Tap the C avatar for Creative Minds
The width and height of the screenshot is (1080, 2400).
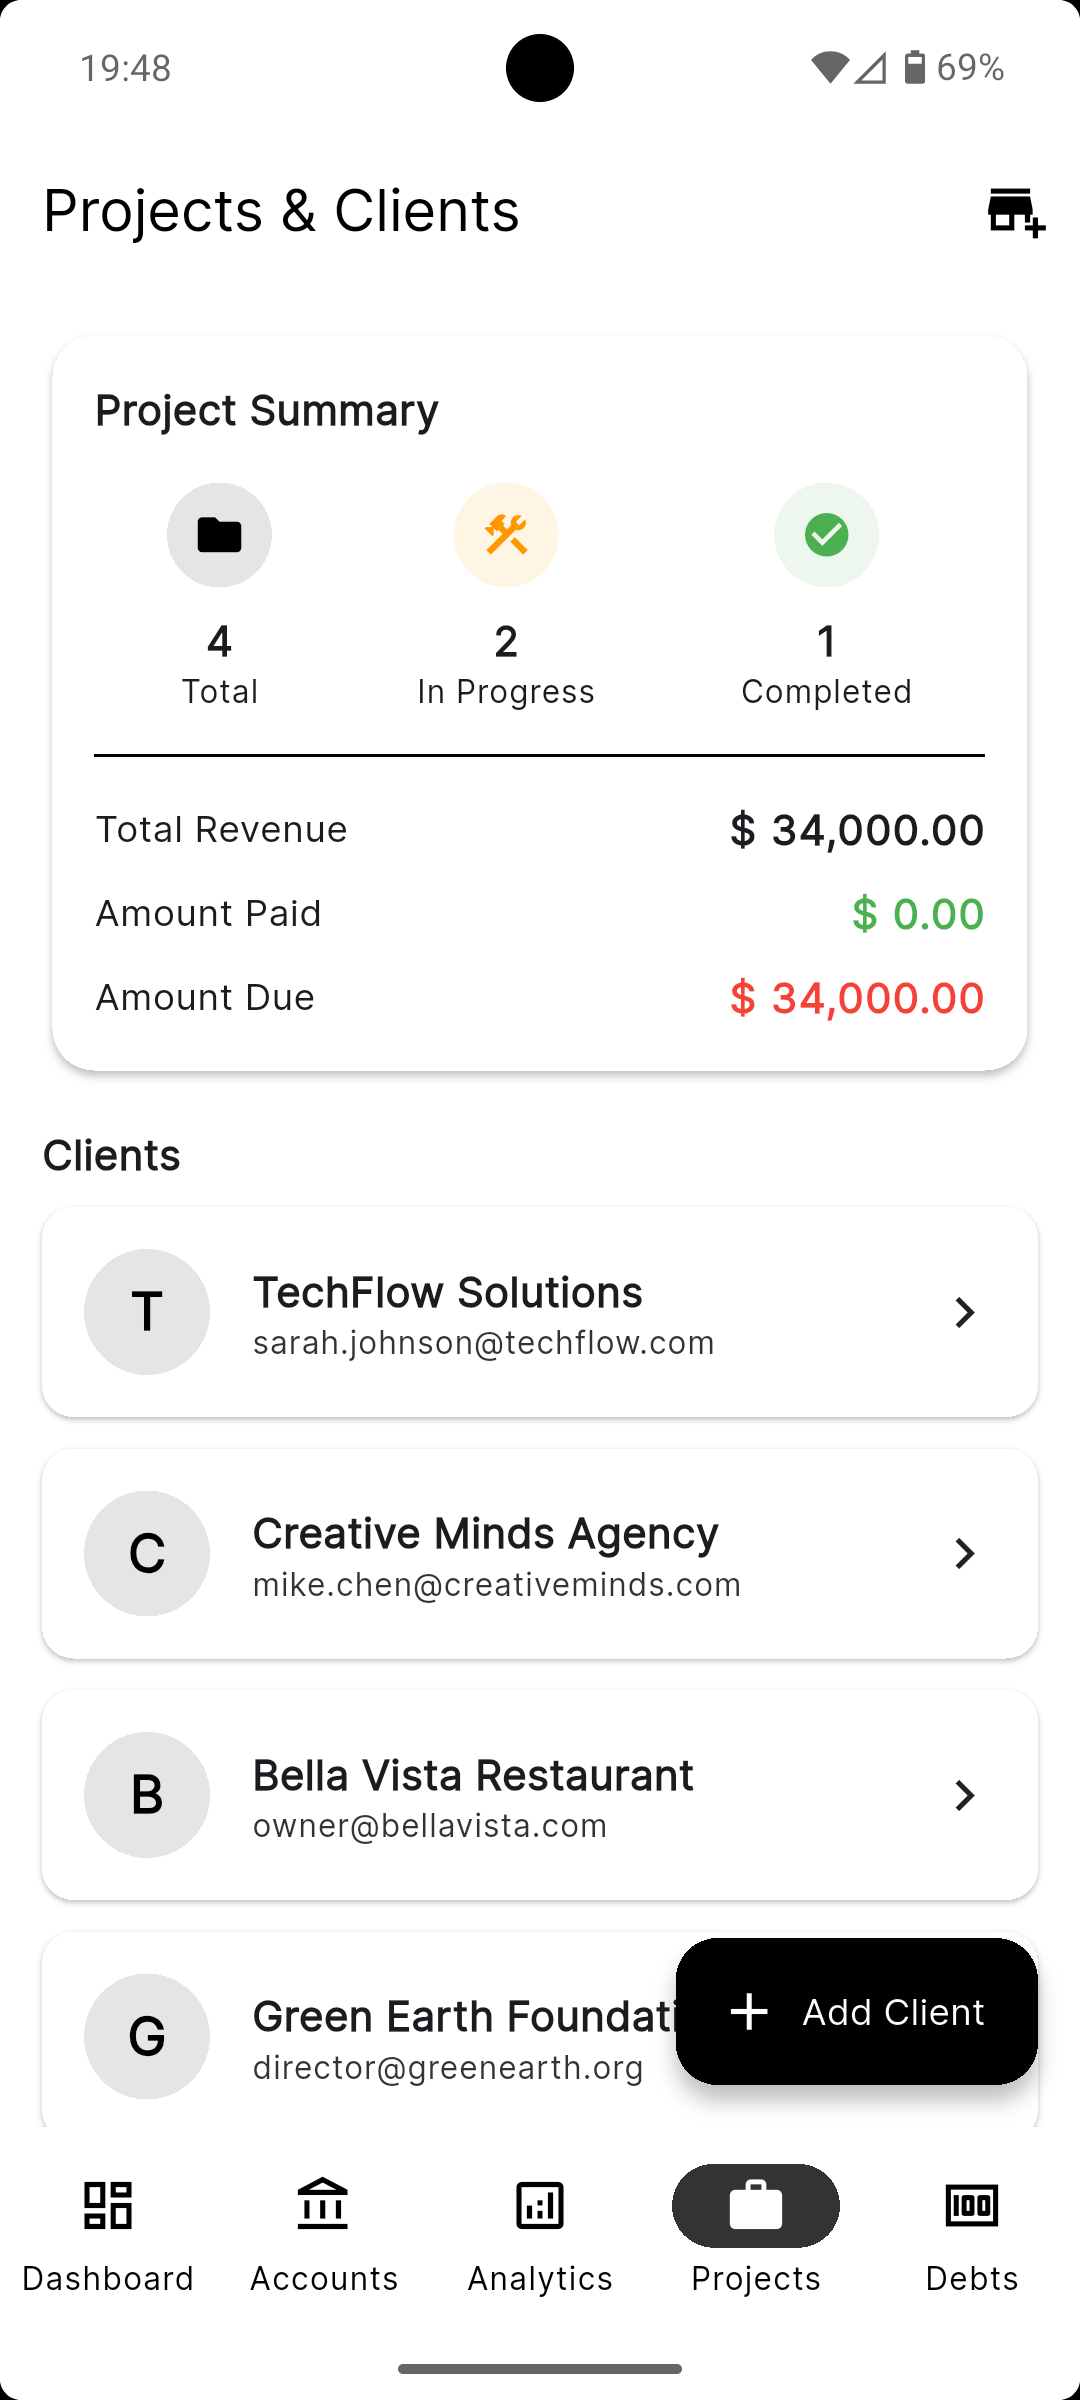pyautogui.click(x=147, y=1553)
